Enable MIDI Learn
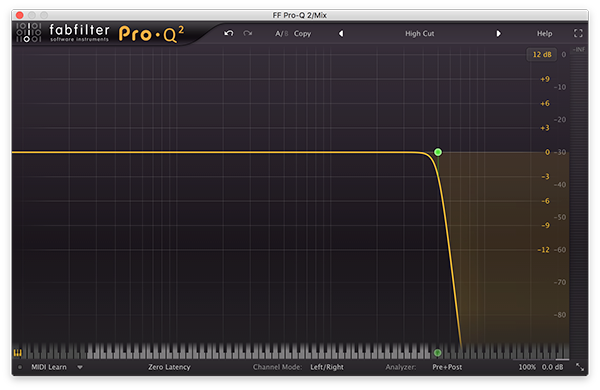The image size is (600, 390). pos(49,367)
